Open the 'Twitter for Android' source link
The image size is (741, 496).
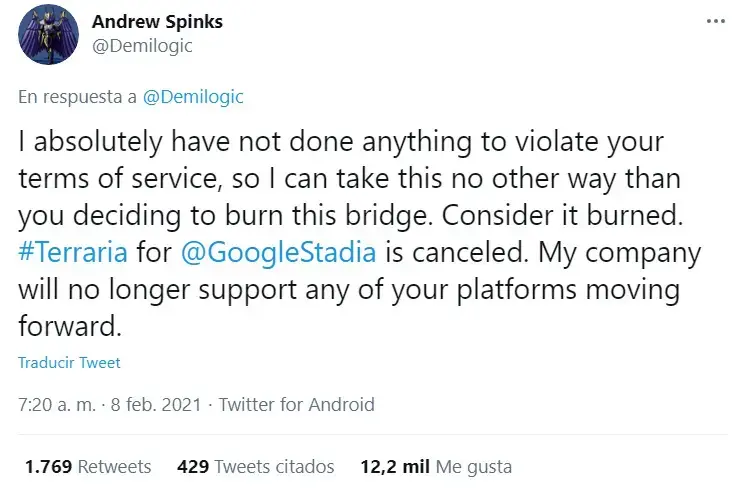[x=296, y=405]
